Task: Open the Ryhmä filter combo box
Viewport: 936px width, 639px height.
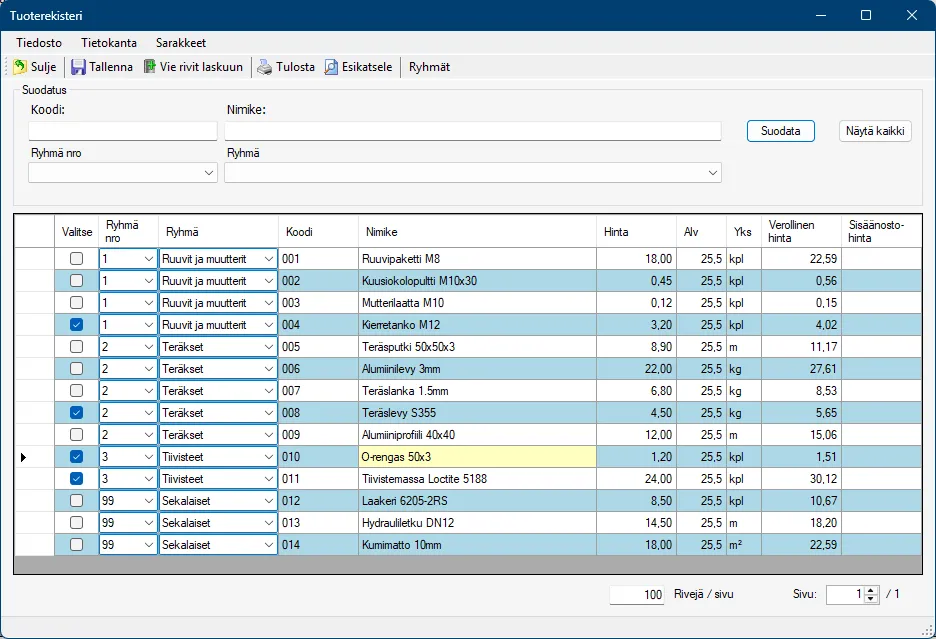Action: point(712,173)
